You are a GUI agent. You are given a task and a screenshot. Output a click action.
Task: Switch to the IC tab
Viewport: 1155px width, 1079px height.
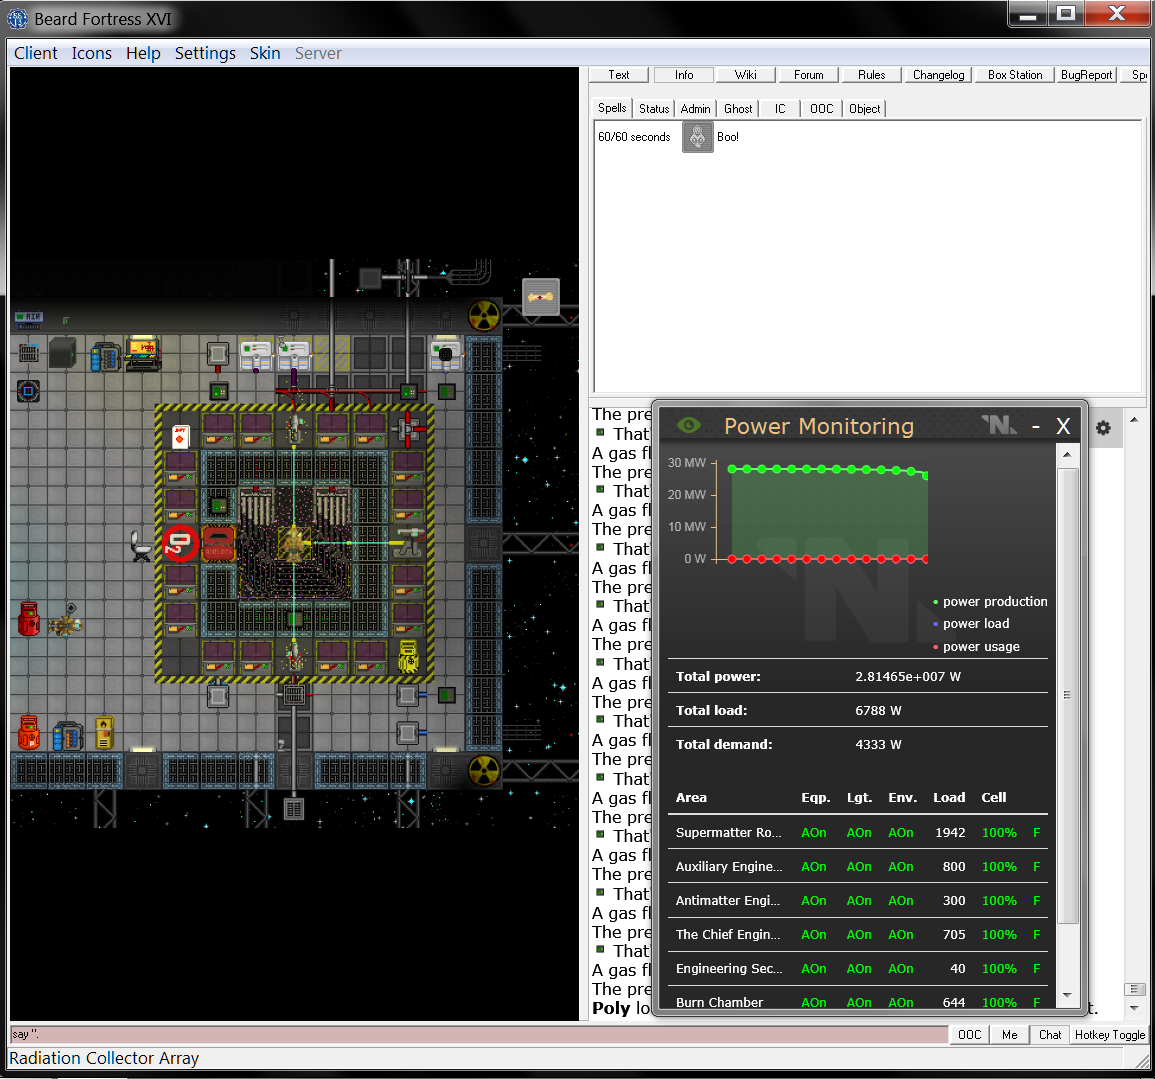point(780,109)
